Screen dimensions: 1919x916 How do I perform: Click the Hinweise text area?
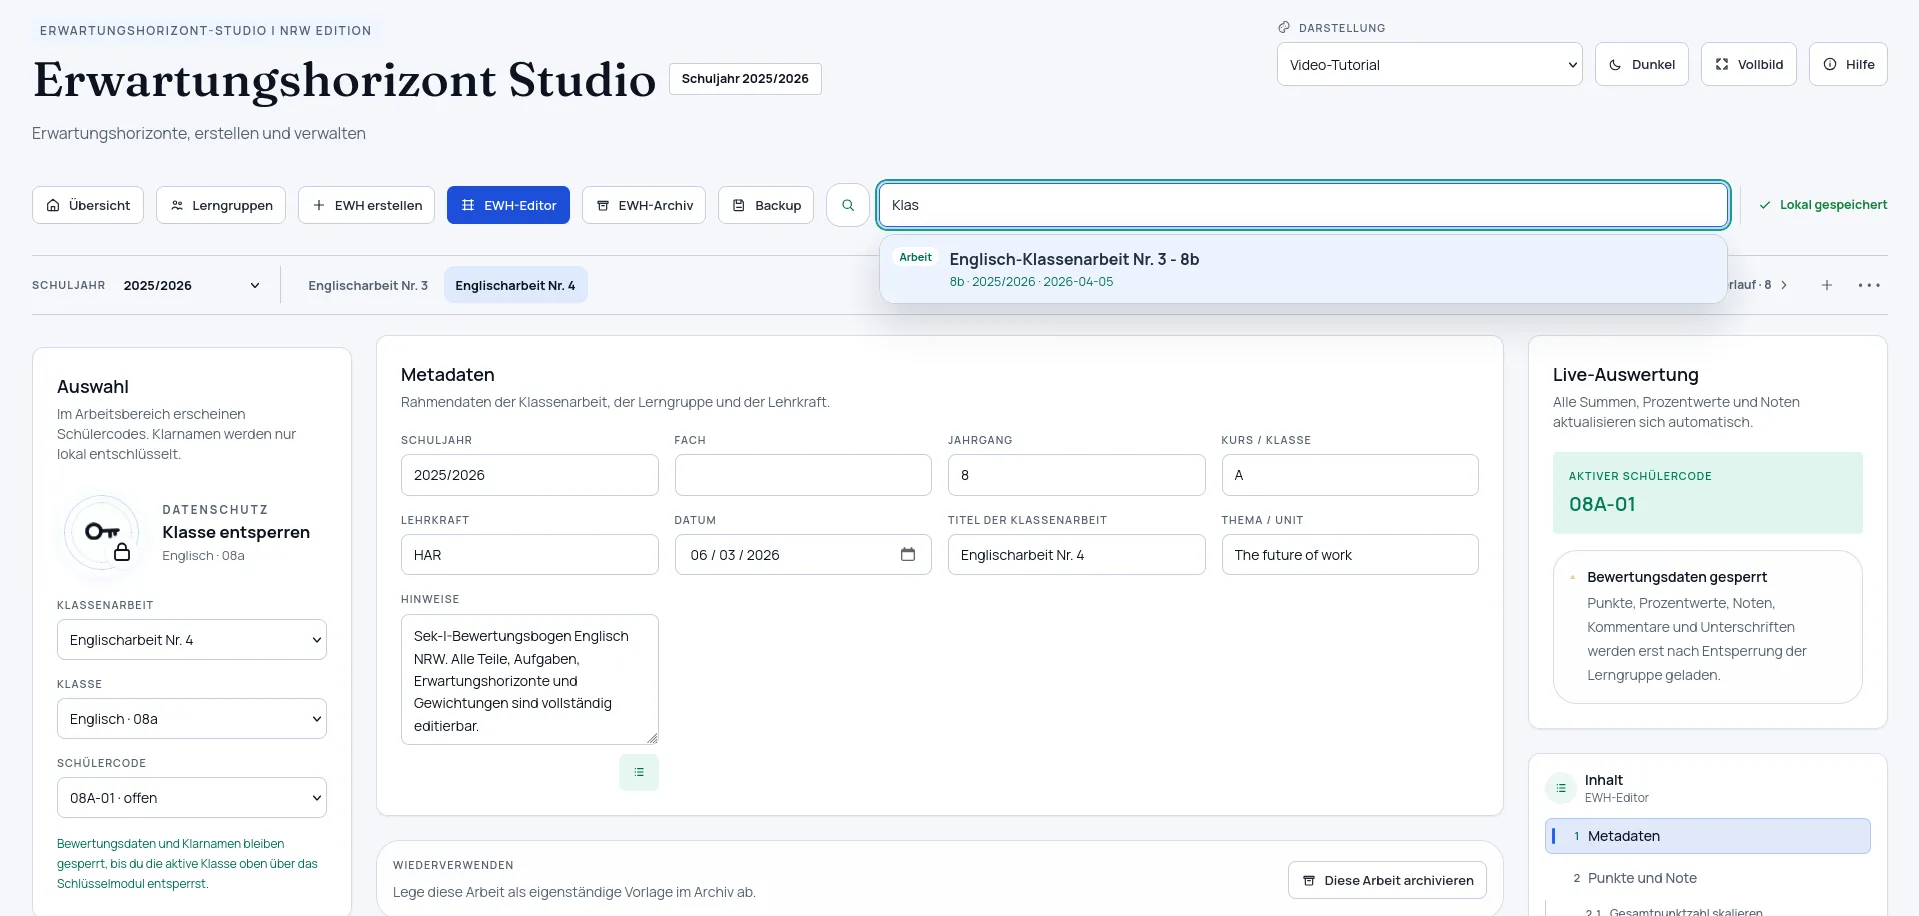tap(529, 680)
